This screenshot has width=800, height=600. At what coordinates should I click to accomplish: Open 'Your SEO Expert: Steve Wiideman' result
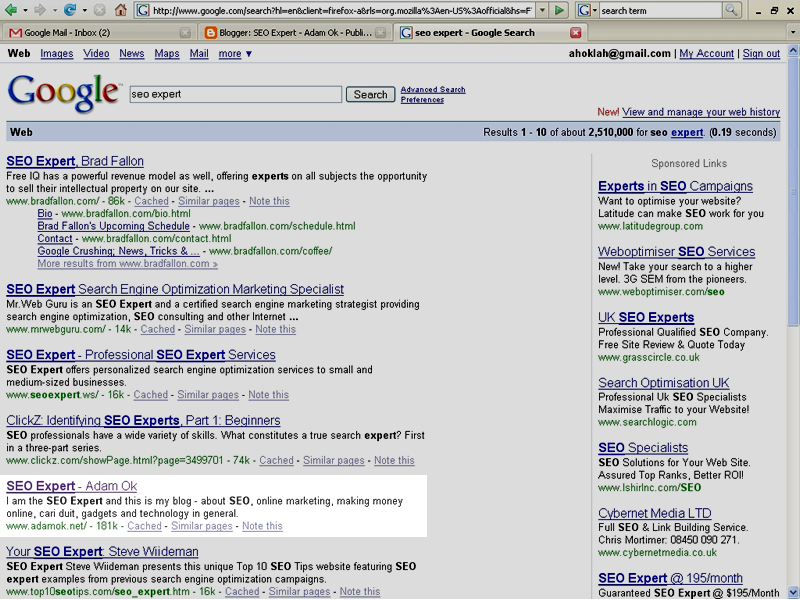tap(102, 552)
